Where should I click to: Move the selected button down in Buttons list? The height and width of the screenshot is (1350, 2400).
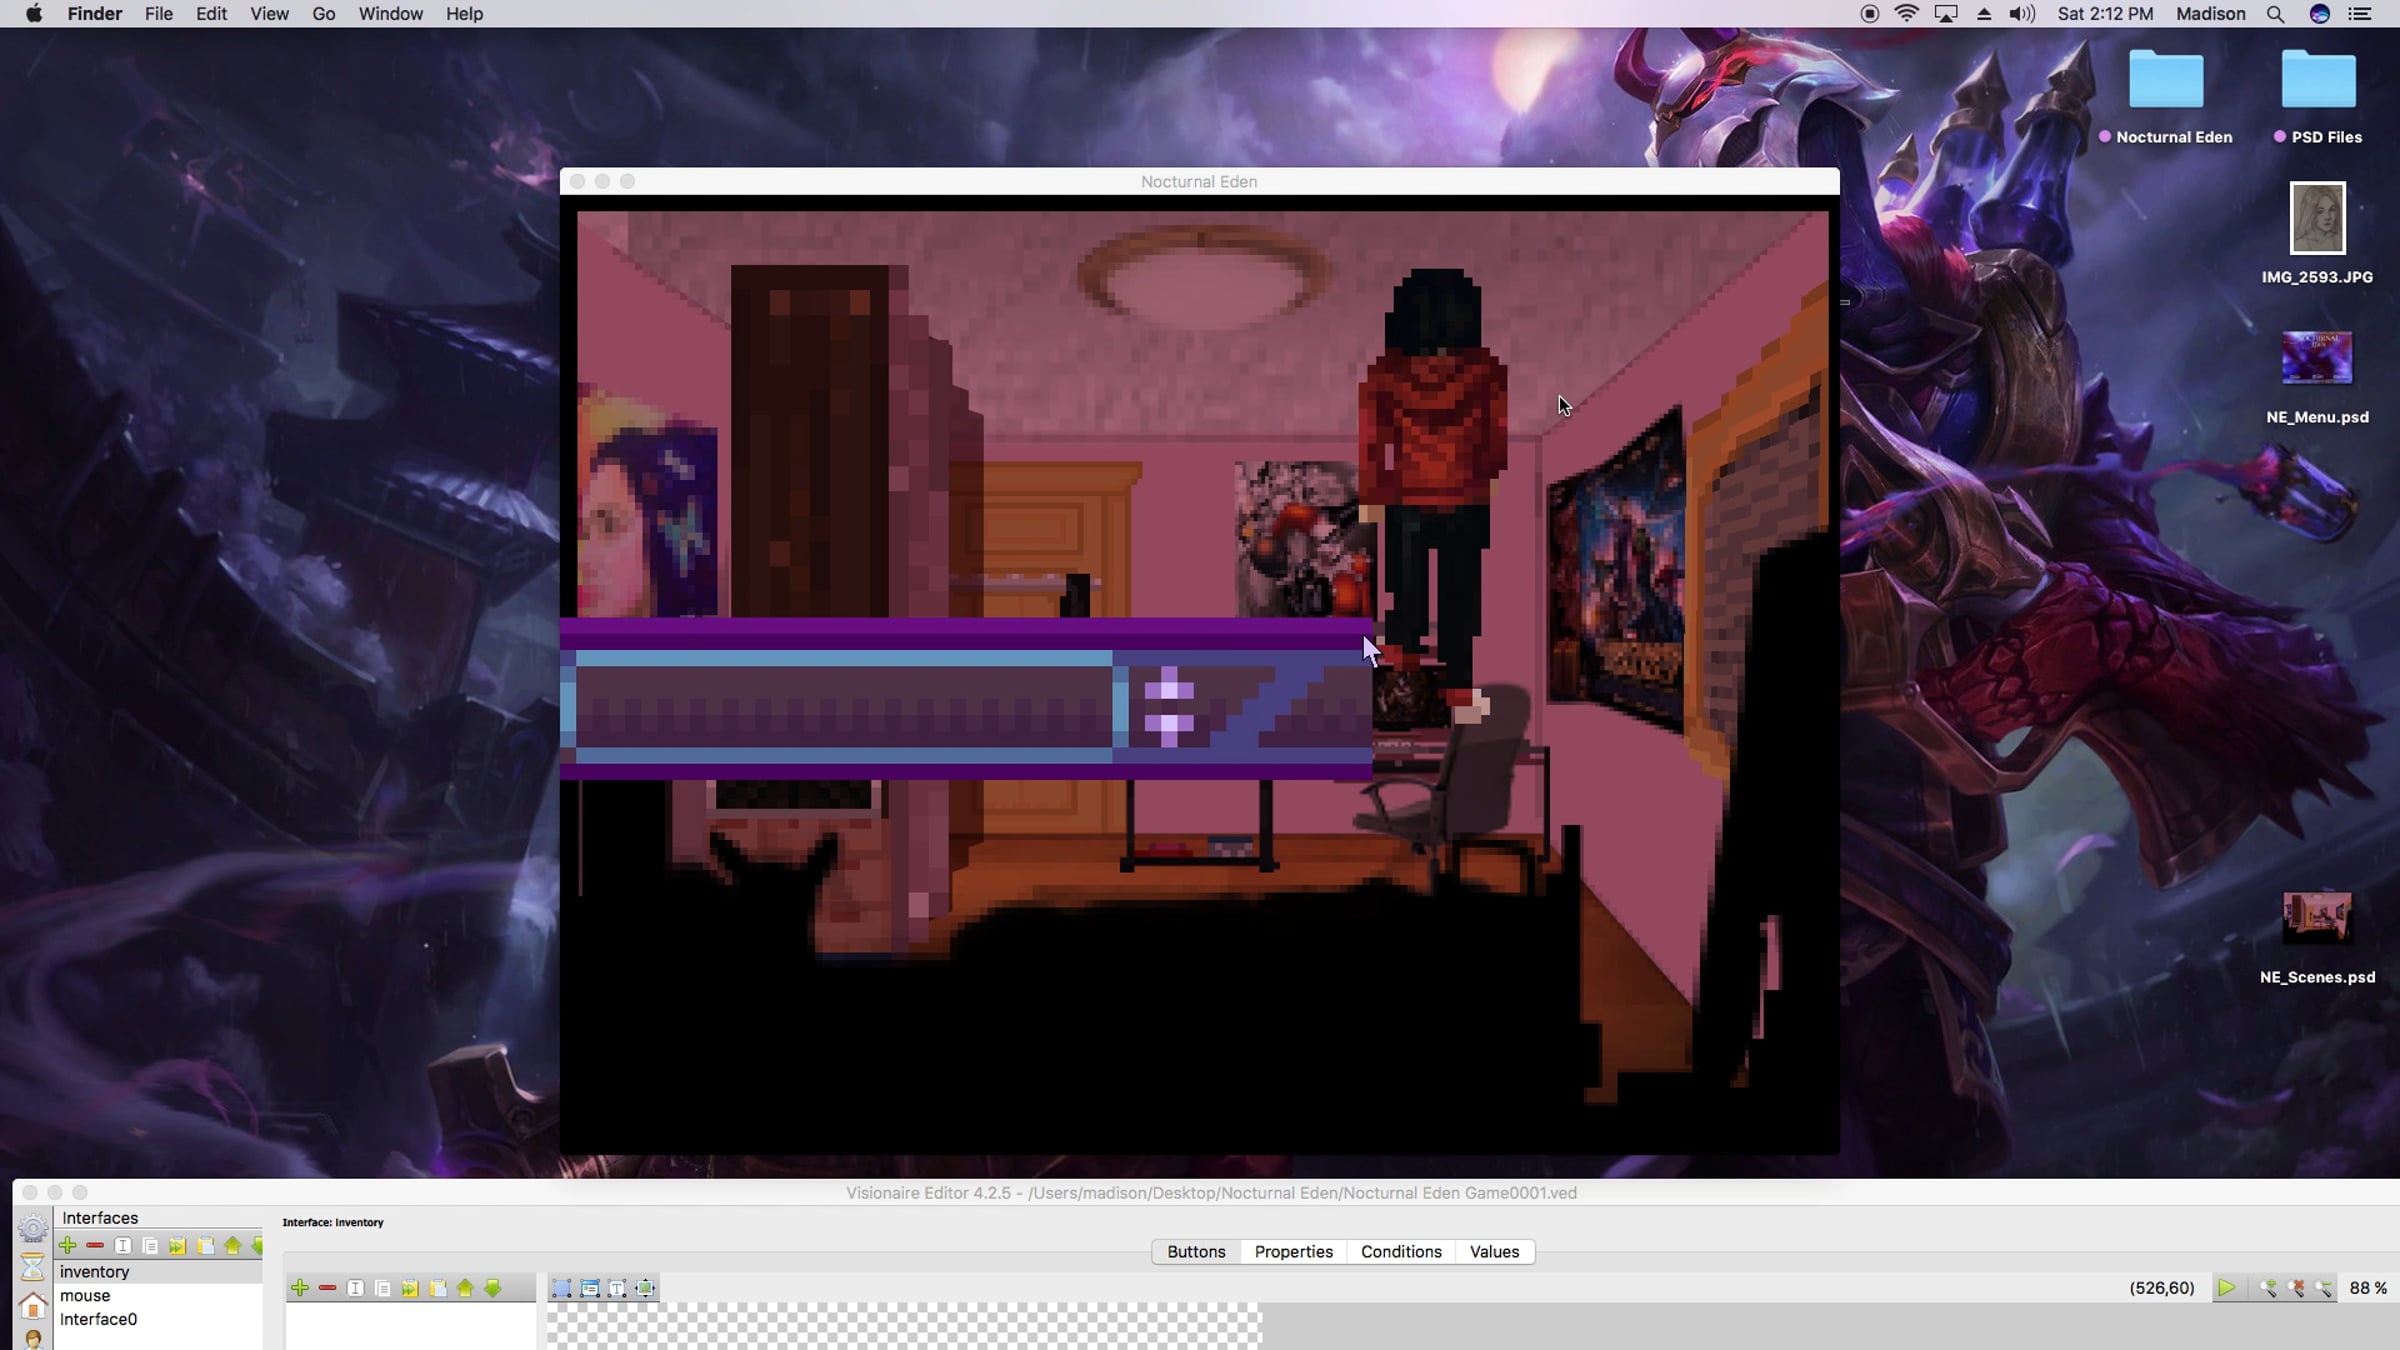pyautogui.click(x=493, y=1288)
